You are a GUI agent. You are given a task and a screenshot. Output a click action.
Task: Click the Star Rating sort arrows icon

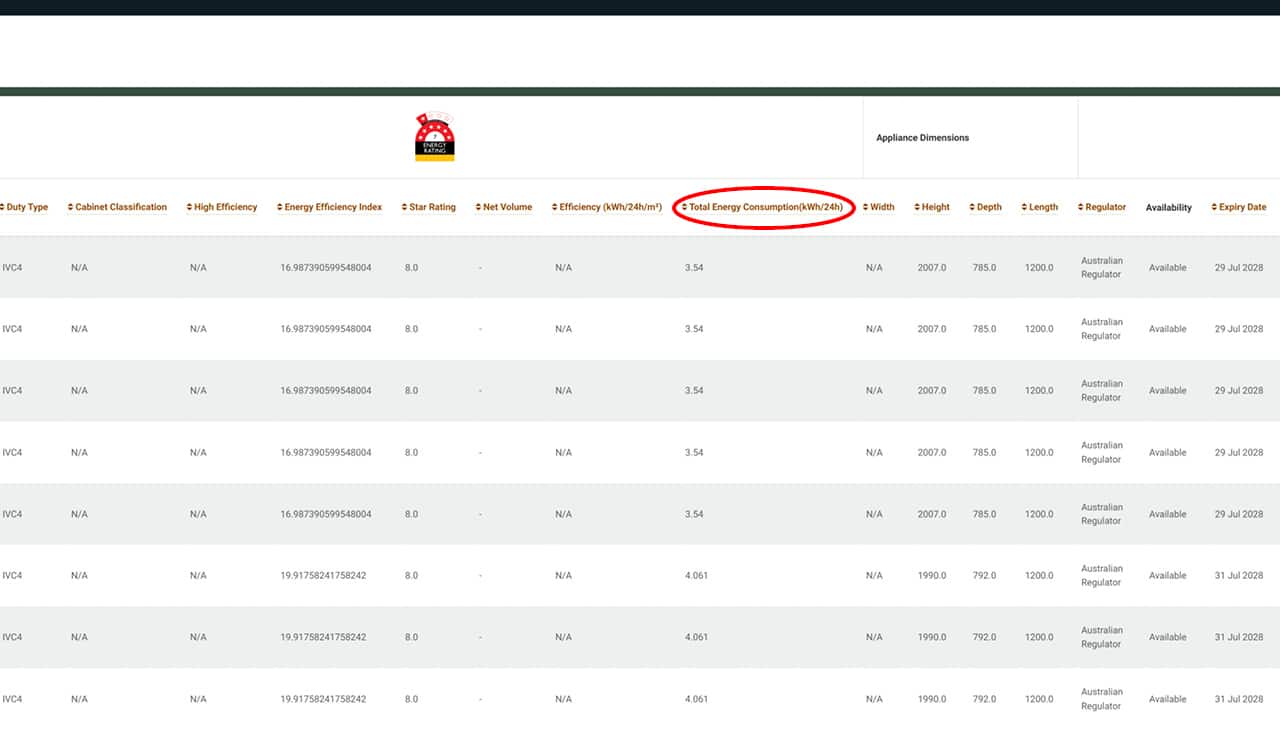pos(405,208)
